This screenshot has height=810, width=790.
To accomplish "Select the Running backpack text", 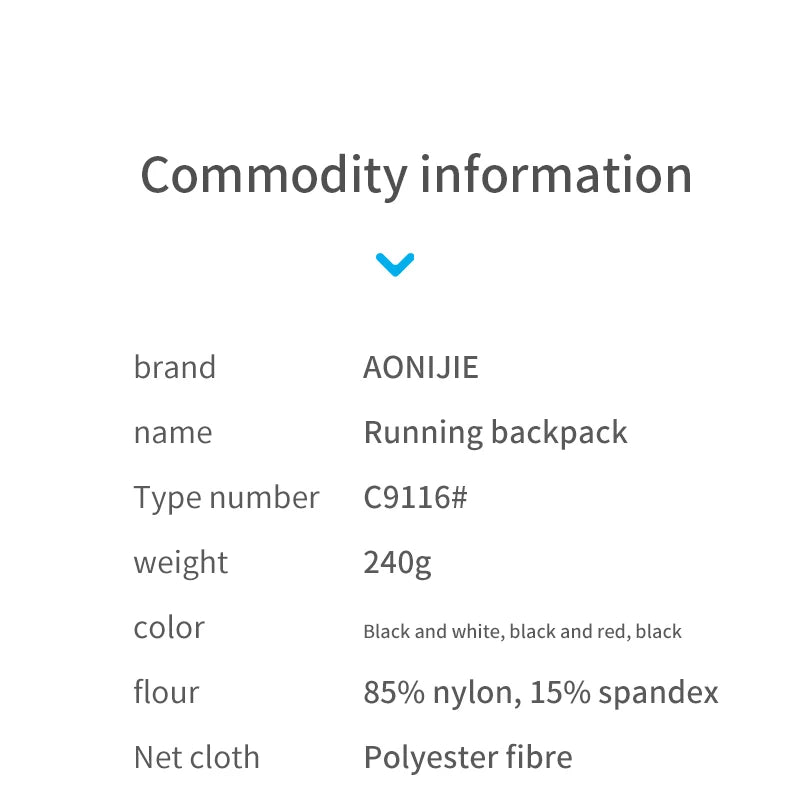I will [495, 432].
